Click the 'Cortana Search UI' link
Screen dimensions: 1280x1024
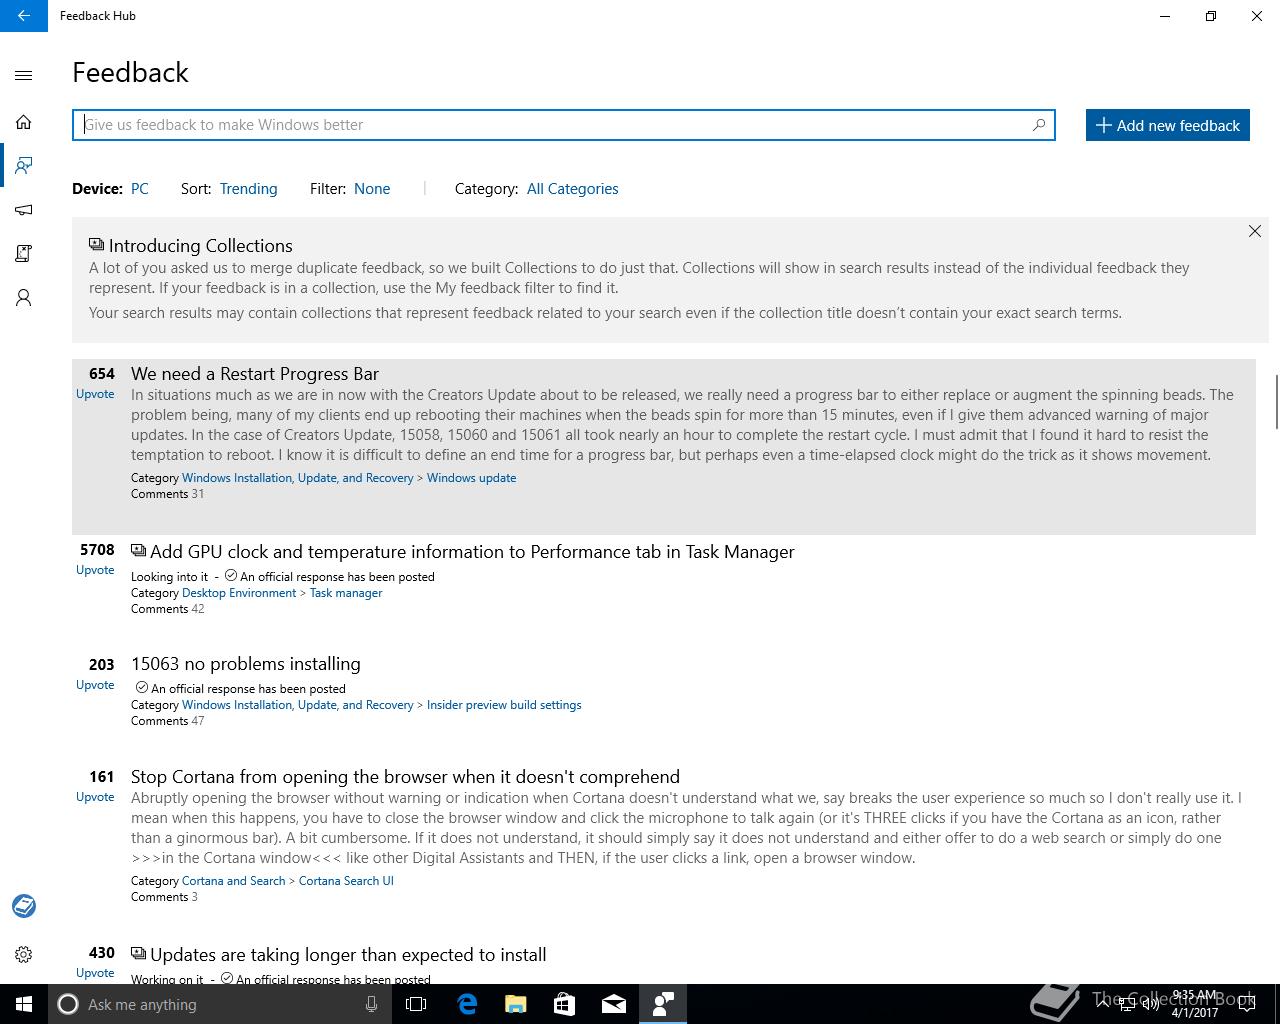click(x=346, y=881)
